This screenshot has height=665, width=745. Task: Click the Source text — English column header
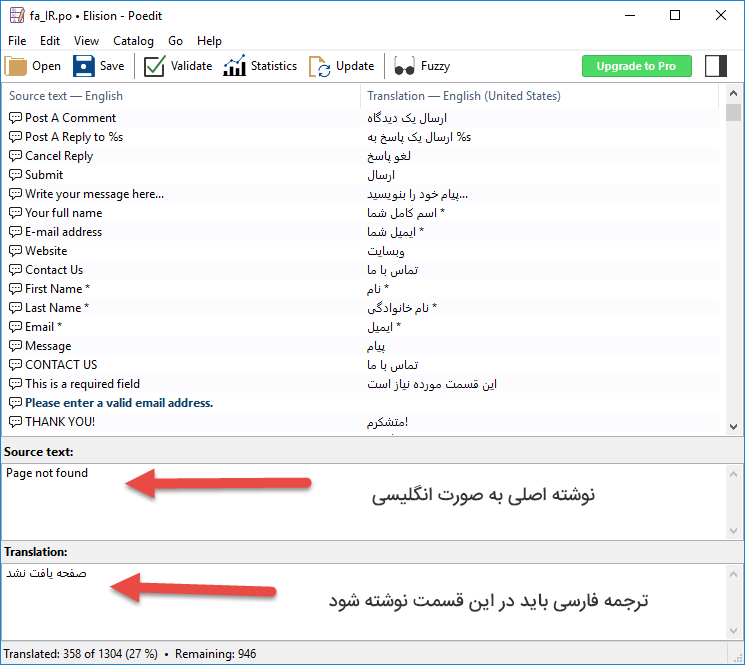pyautogui.click(x=181, y=96)
